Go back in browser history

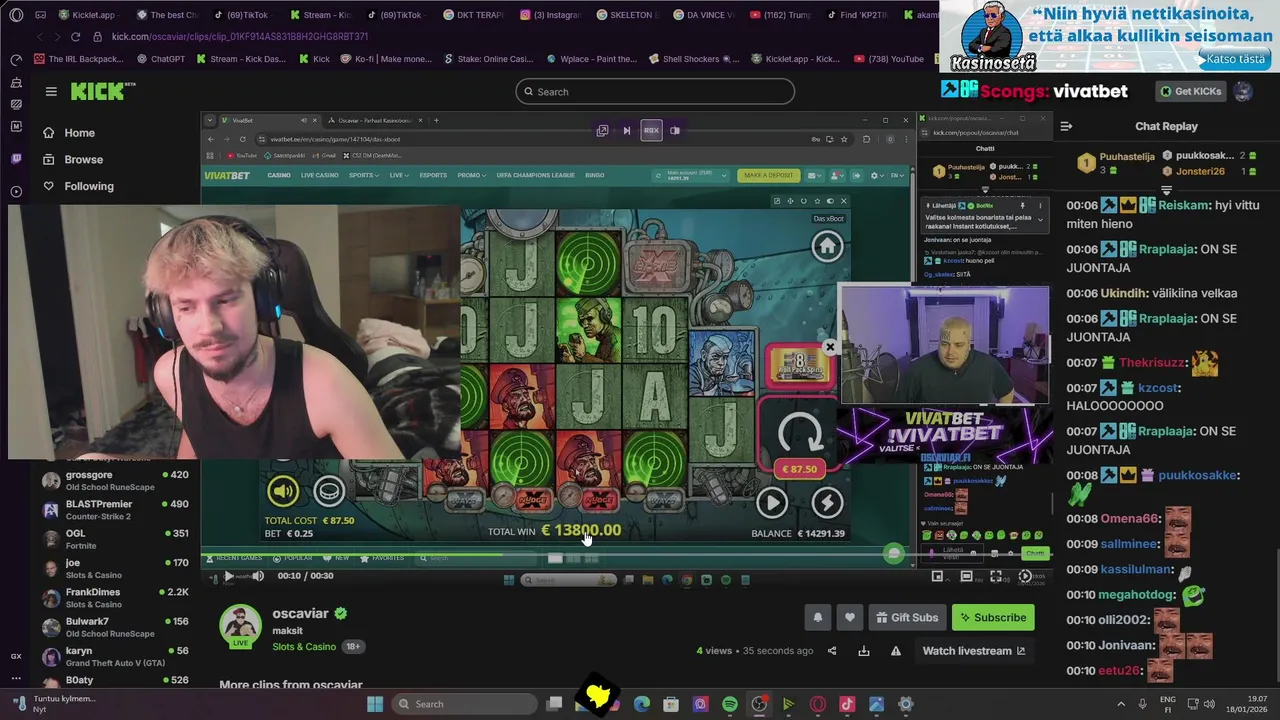click(40, 37)
